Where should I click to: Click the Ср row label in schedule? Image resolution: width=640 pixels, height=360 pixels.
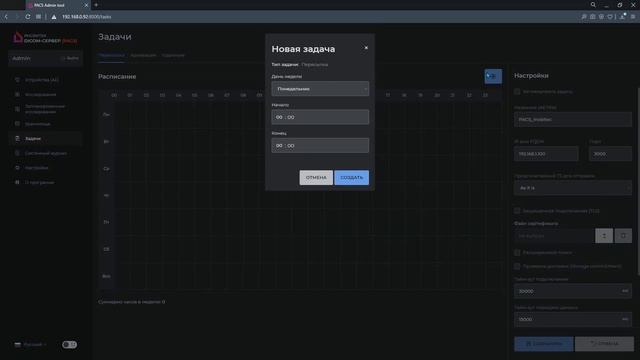[106, 169]
